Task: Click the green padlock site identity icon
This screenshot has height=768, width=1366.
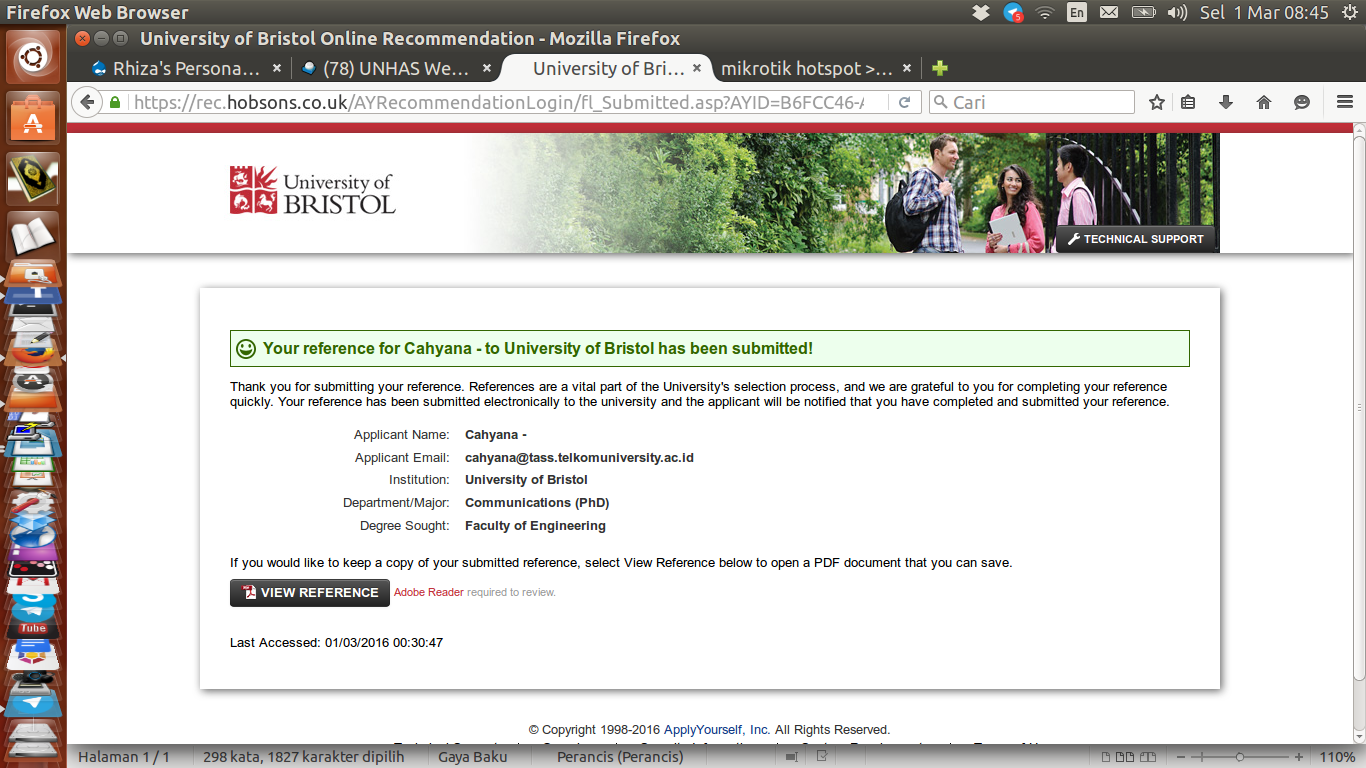Action: coord(115,102)
